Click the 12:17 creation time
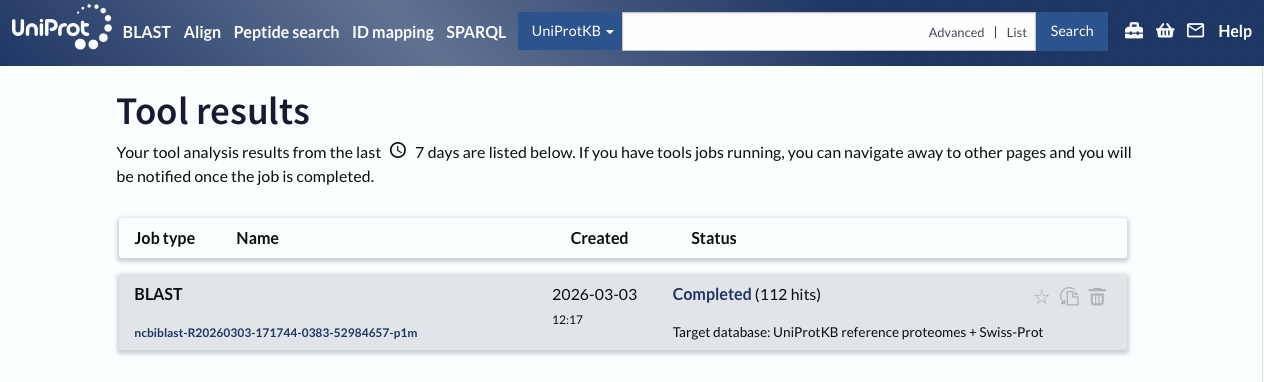The width and height of the screenshot is (1264, 382). pos(567,320)
